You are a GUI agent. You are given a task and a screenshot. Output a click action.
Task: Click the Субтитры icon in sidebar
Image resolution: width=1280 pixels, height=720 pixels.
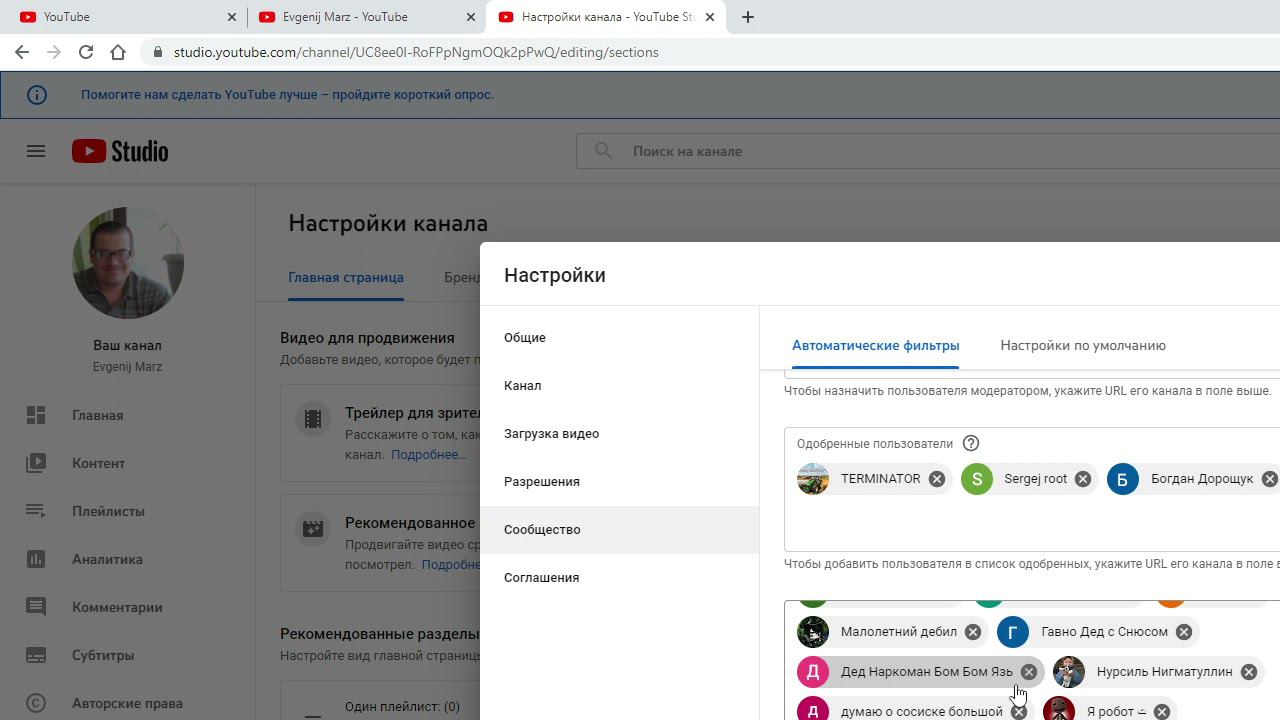point(36,655)
